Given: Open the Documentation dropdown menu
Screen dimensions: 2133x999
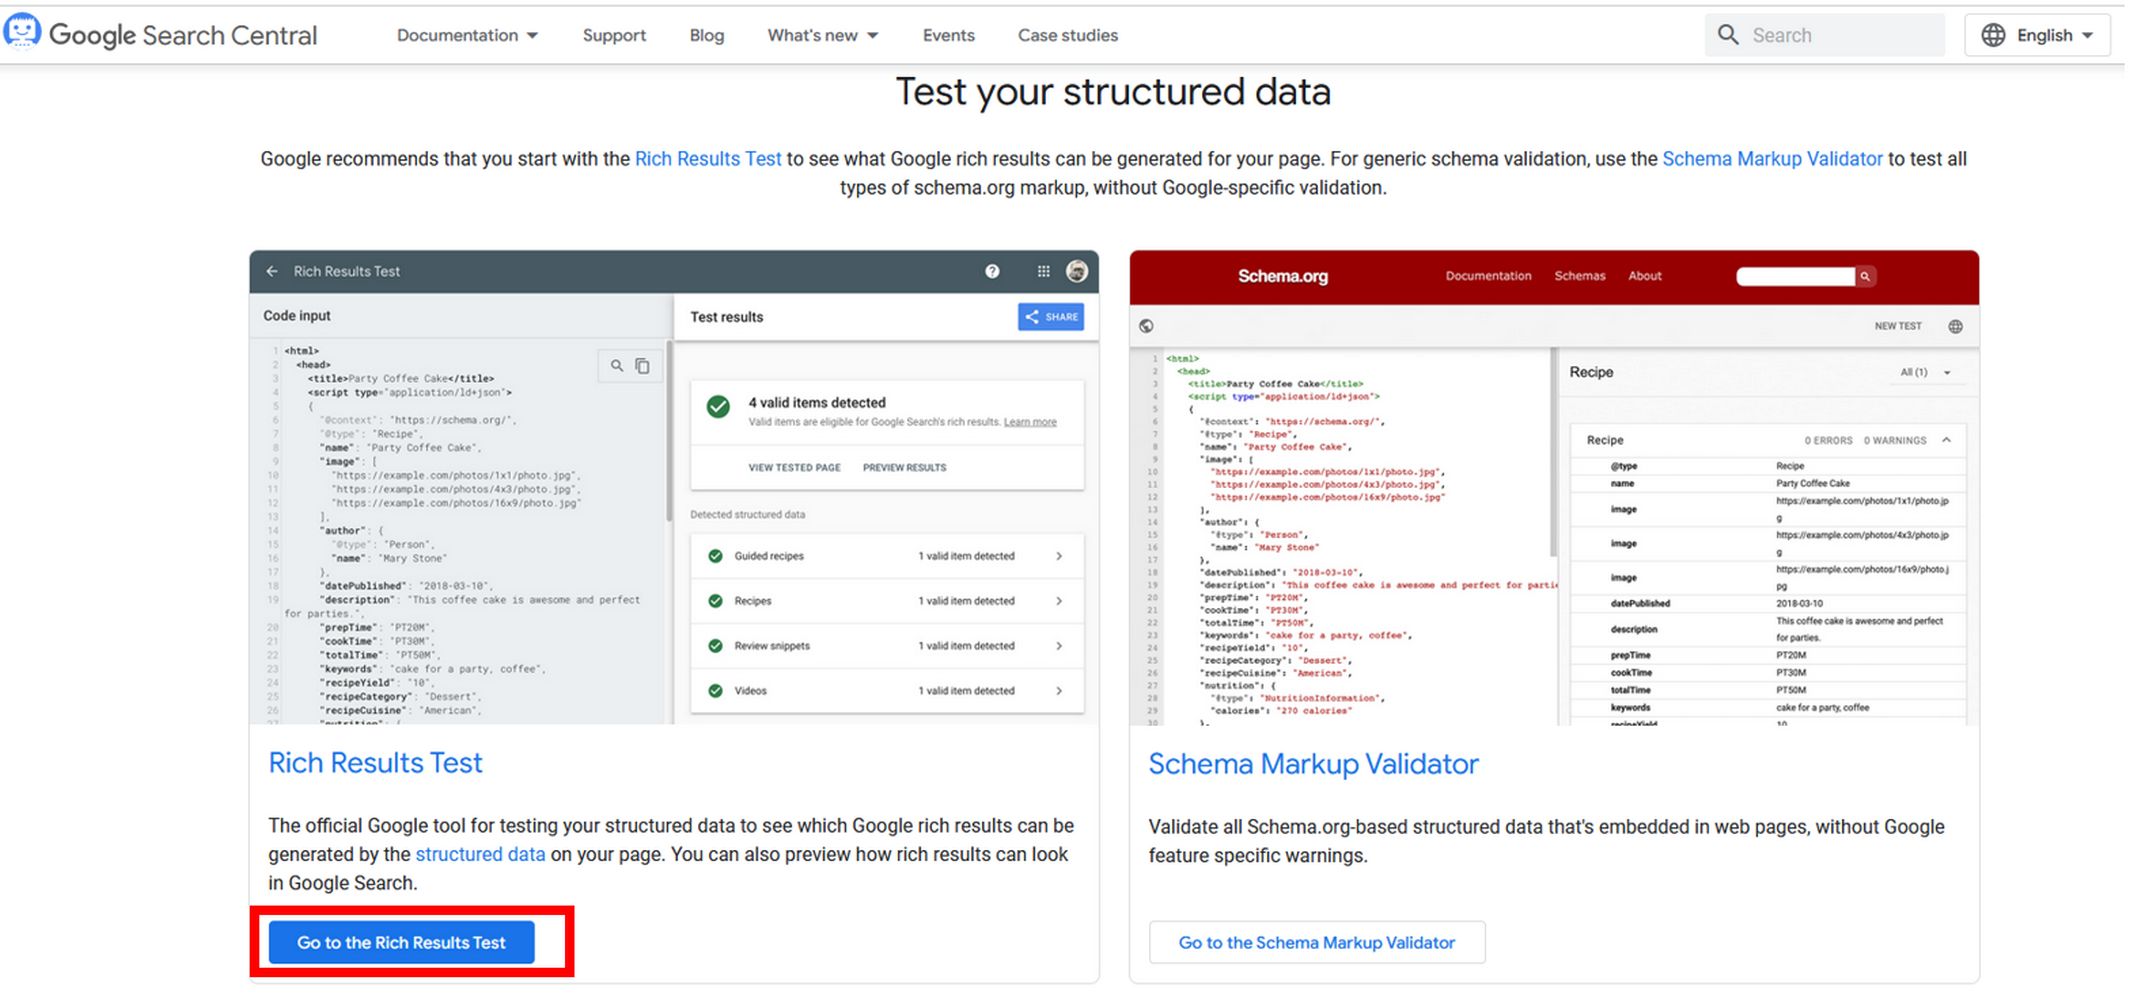Looking at the screenshot, I should pos(467,35).
